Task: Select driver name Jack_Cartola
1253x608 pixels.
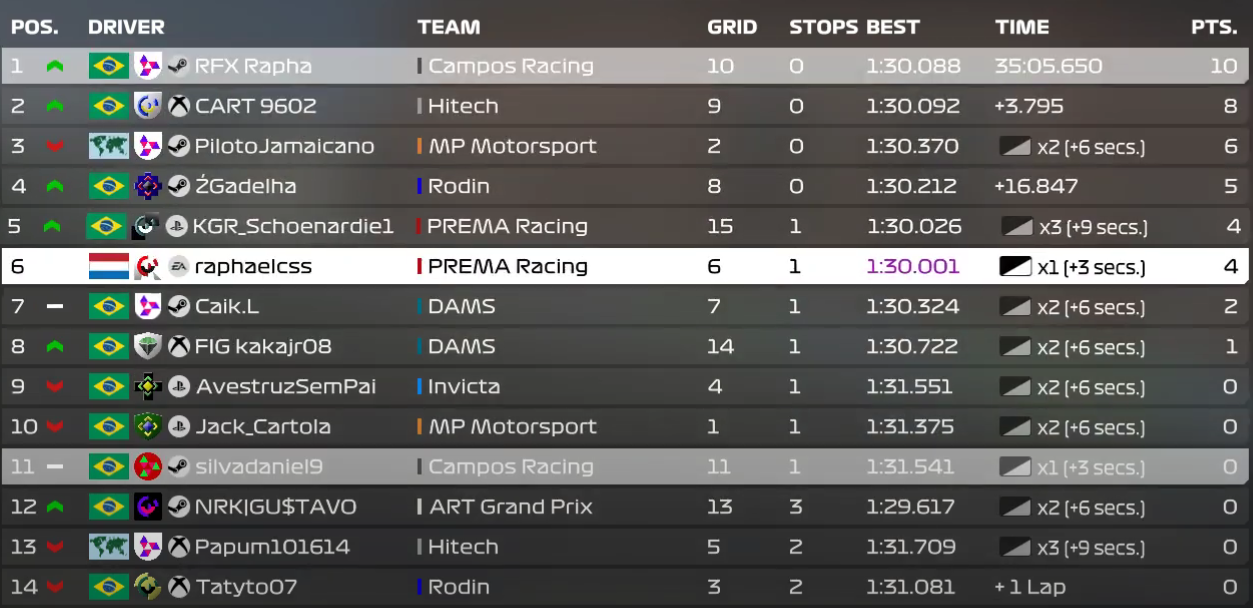Action: tap(261, 427)
